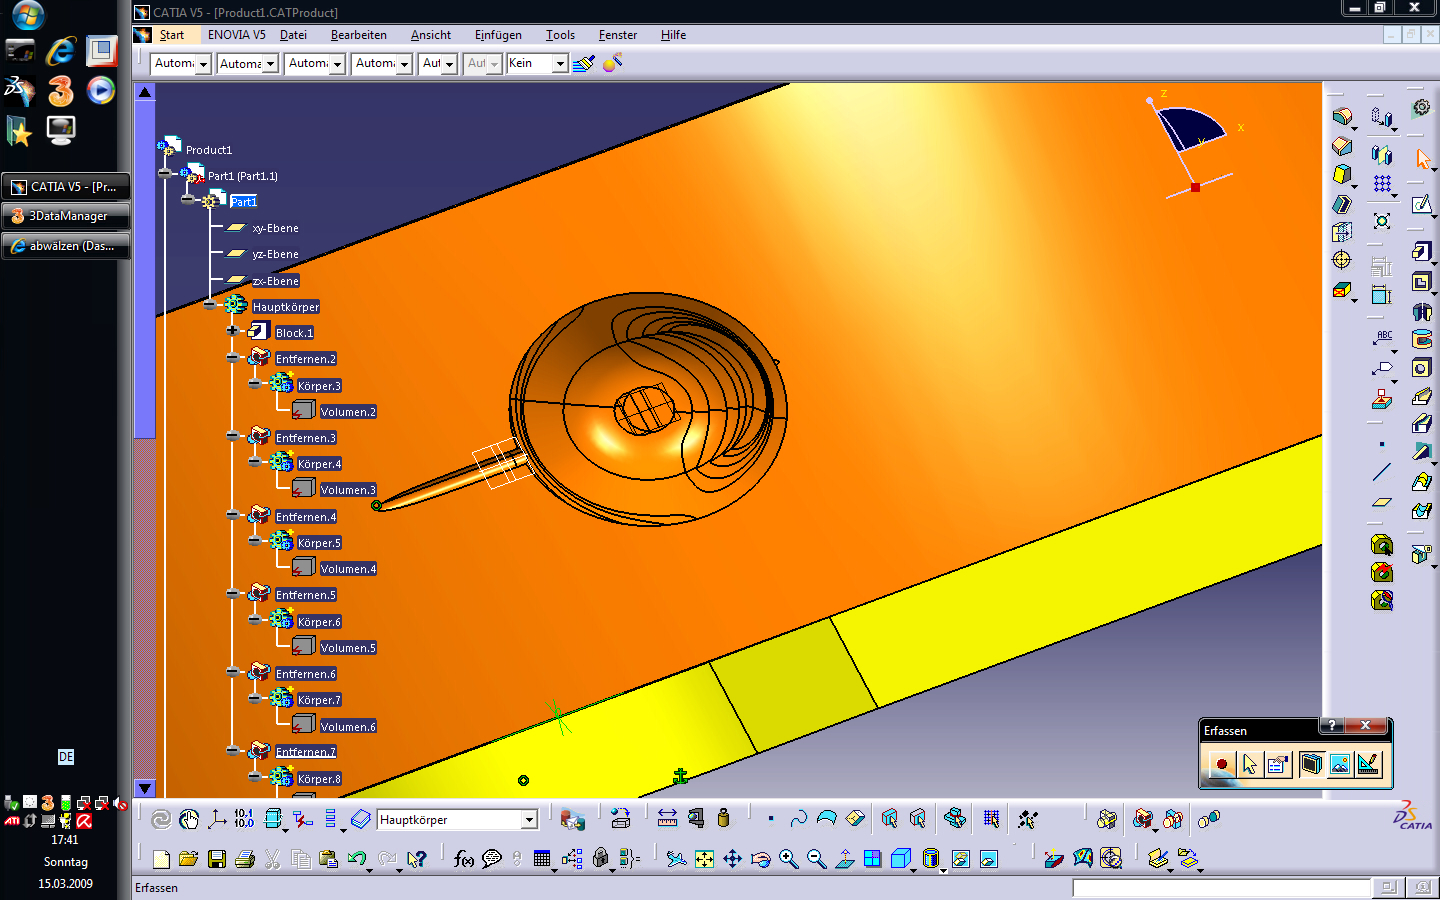Select the Line tool in right toolbar
This screenshot has width=1440, height=900.
[1381, 473]
